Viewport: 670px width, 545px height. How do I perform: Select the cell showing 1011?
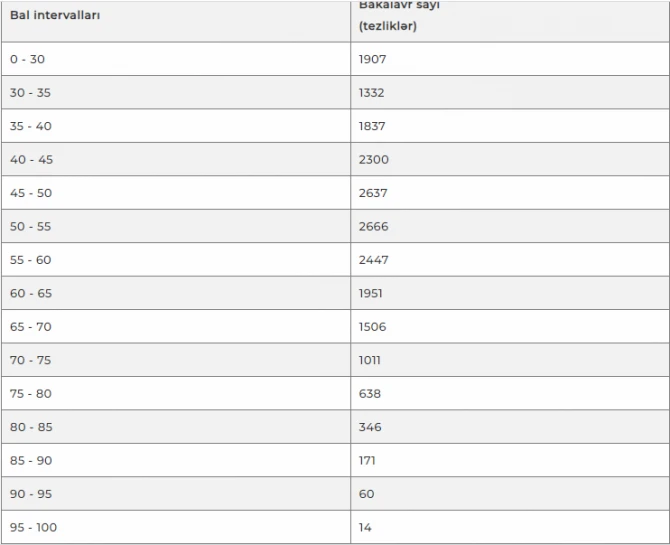(x=510, y=360)
